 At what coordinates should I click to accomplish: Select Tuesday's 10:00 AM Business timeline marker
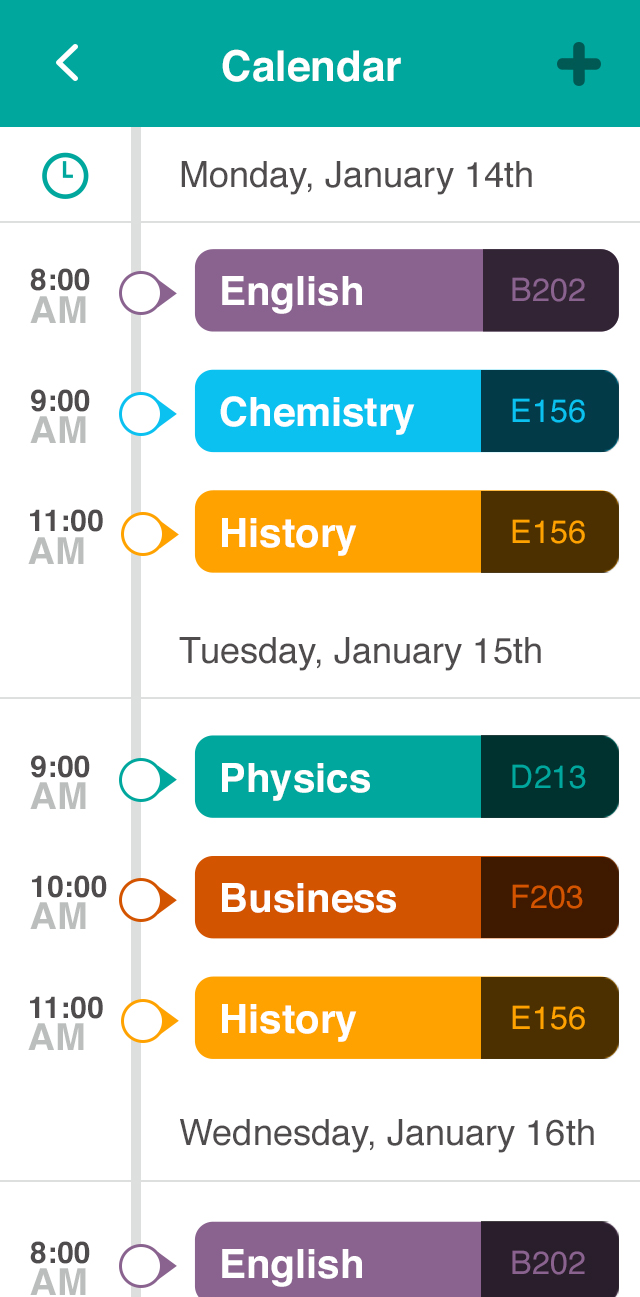[143, 900]
